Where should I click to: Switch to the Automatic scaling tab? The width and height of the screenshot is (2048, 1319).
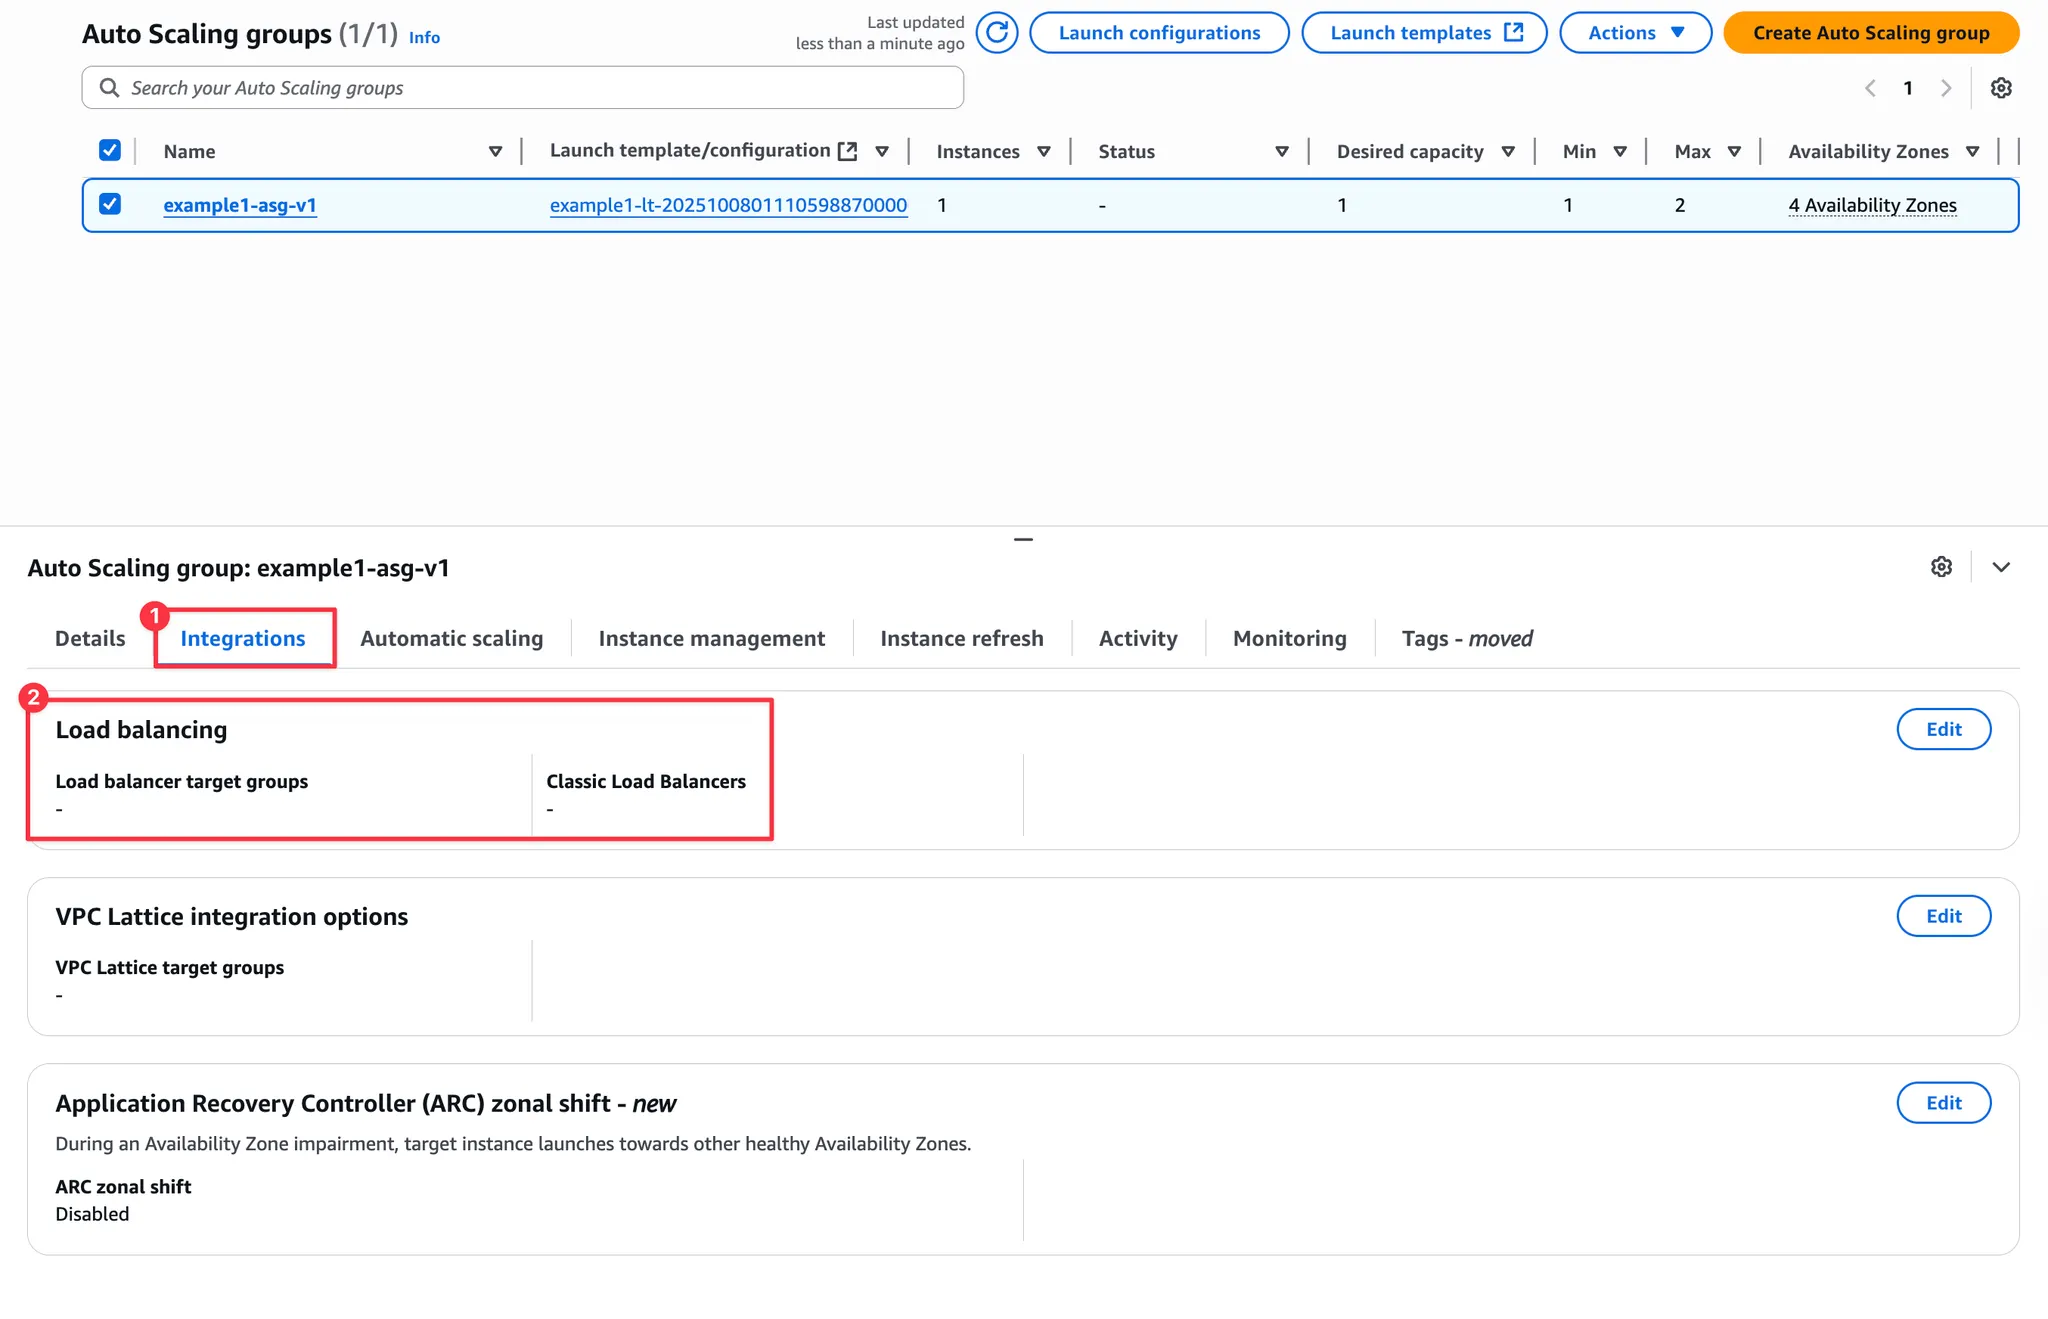(x=451, y=638)
